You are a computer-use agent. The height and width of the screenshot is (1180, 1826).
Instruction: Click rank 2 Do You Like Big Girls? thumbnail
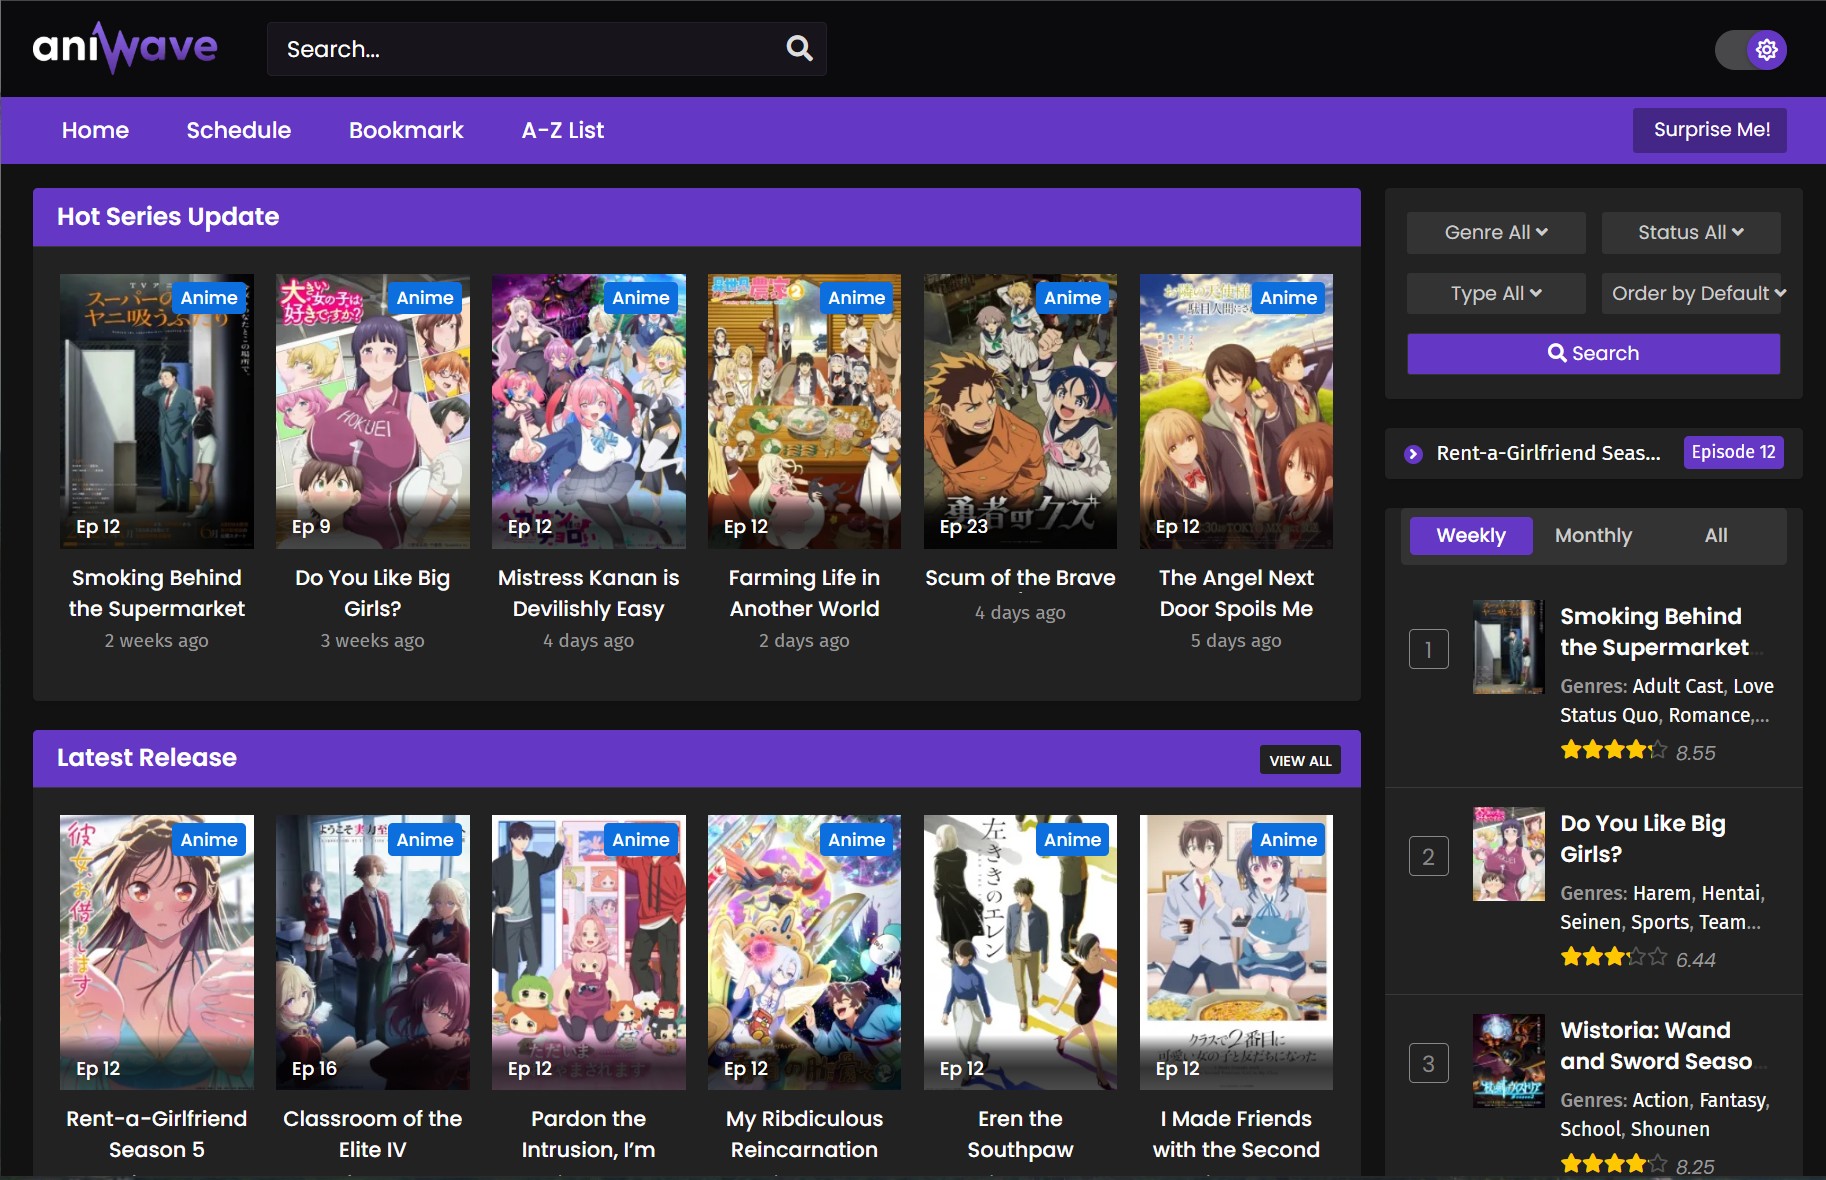pyautogui.click(x=1509, y=854)
